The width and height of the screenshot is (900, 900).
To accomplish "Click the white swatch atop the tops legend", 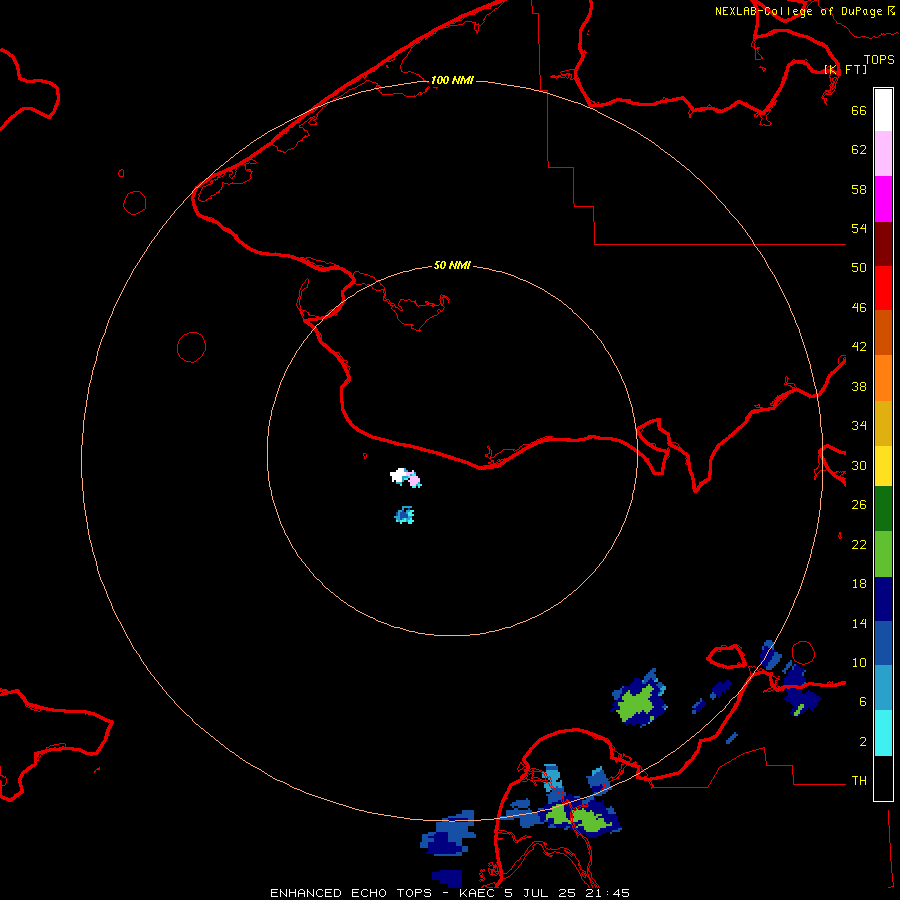I will (883, 110).
